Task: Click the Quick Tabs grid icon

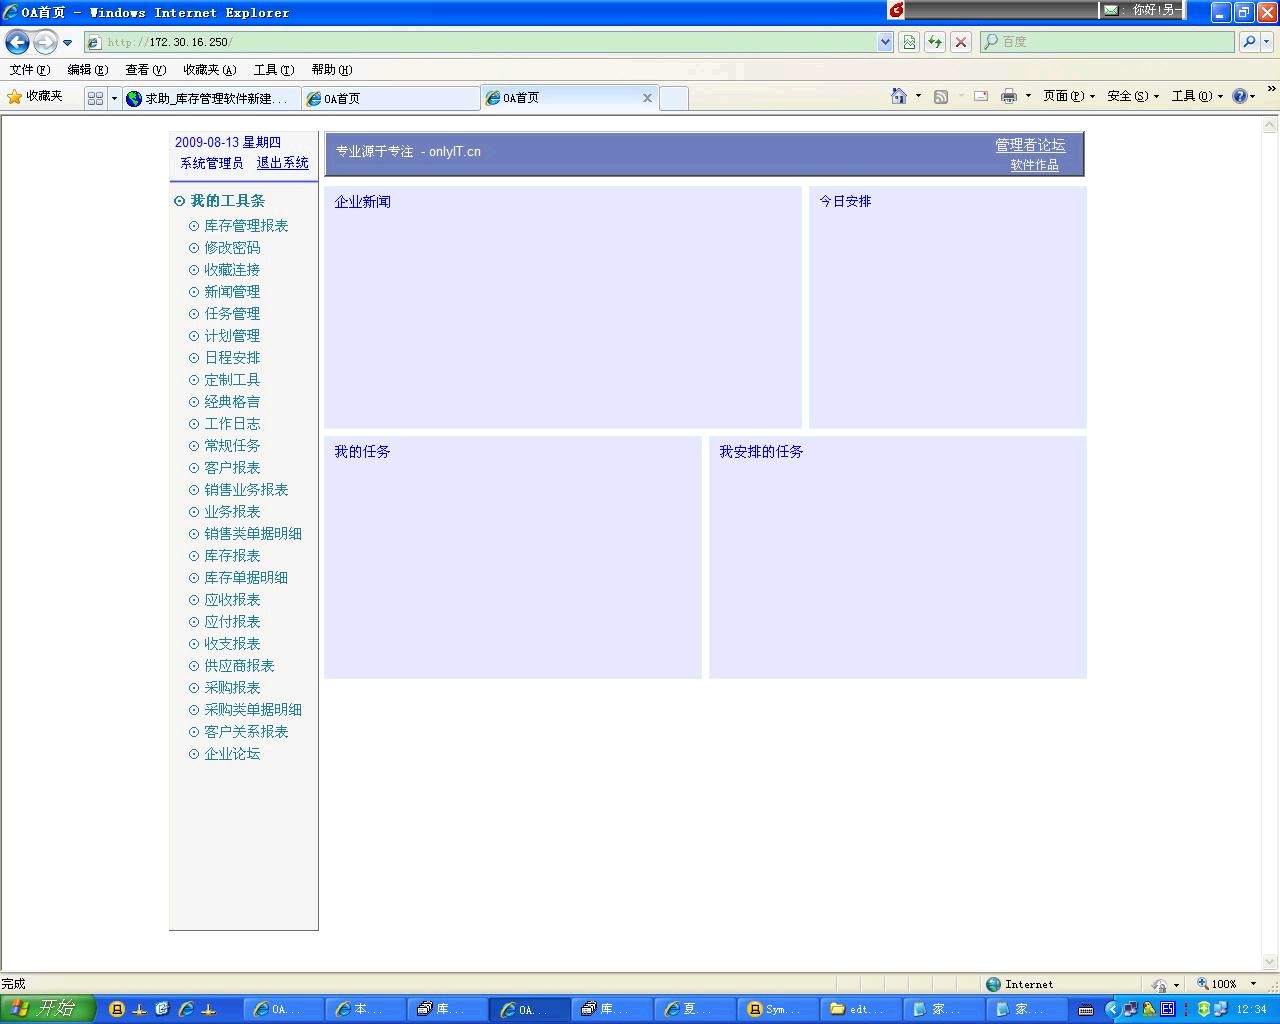Action: pos(95,98)
